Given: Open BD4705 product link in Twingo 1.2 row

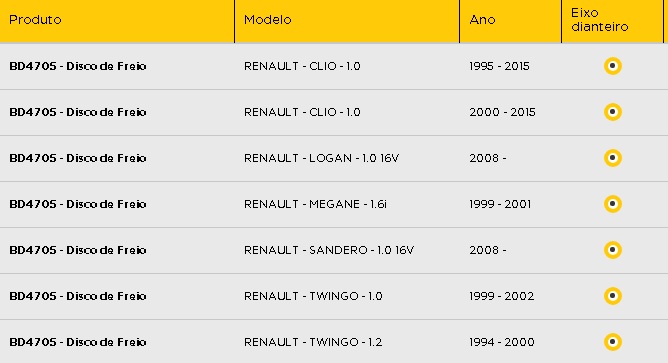Looking at the screenshot, I should [x=78, y=342].
